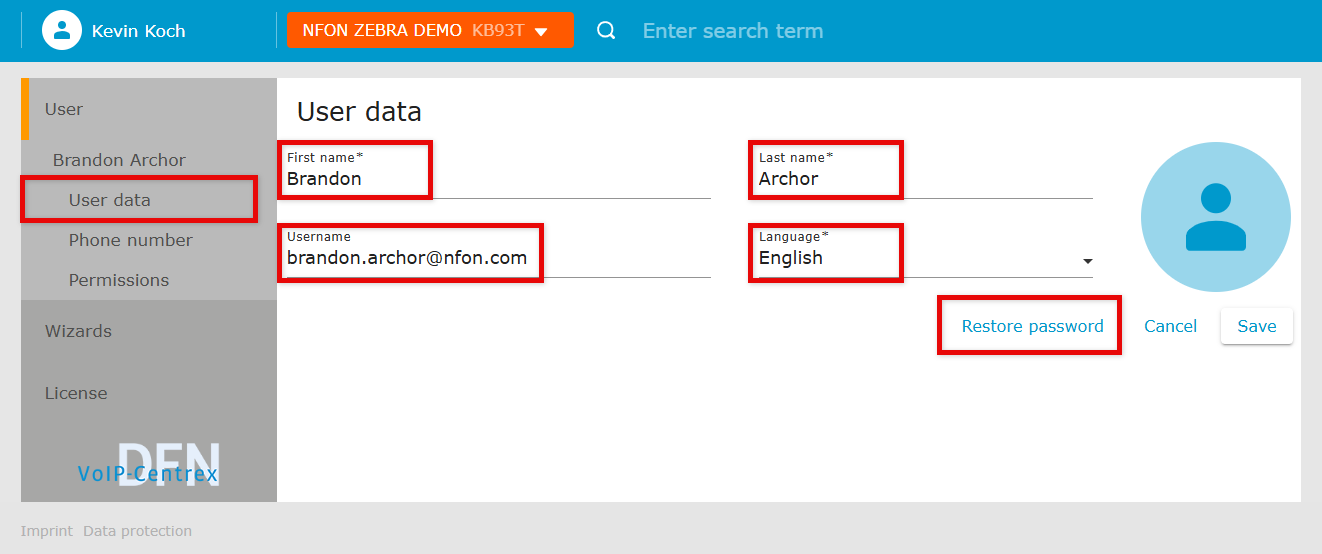Click the search magnifier icon
Screen dimensions: 1322x554
click(606, 30)
